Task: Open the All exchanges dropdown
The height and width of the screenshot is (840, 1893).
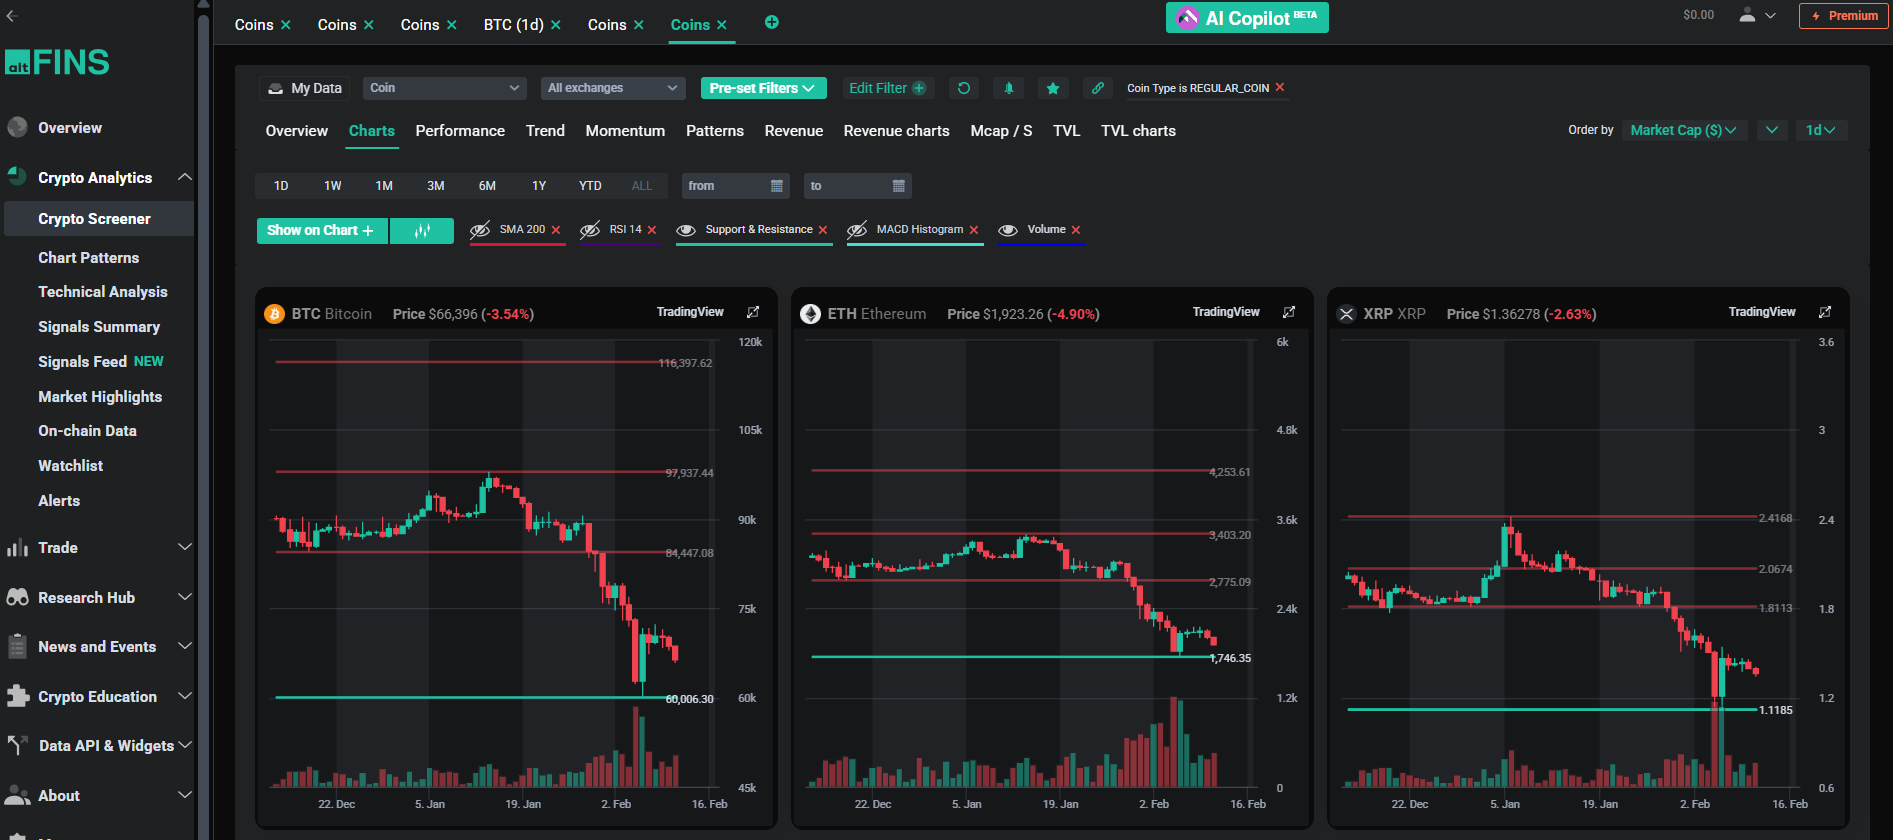Action: click(612, 88)
